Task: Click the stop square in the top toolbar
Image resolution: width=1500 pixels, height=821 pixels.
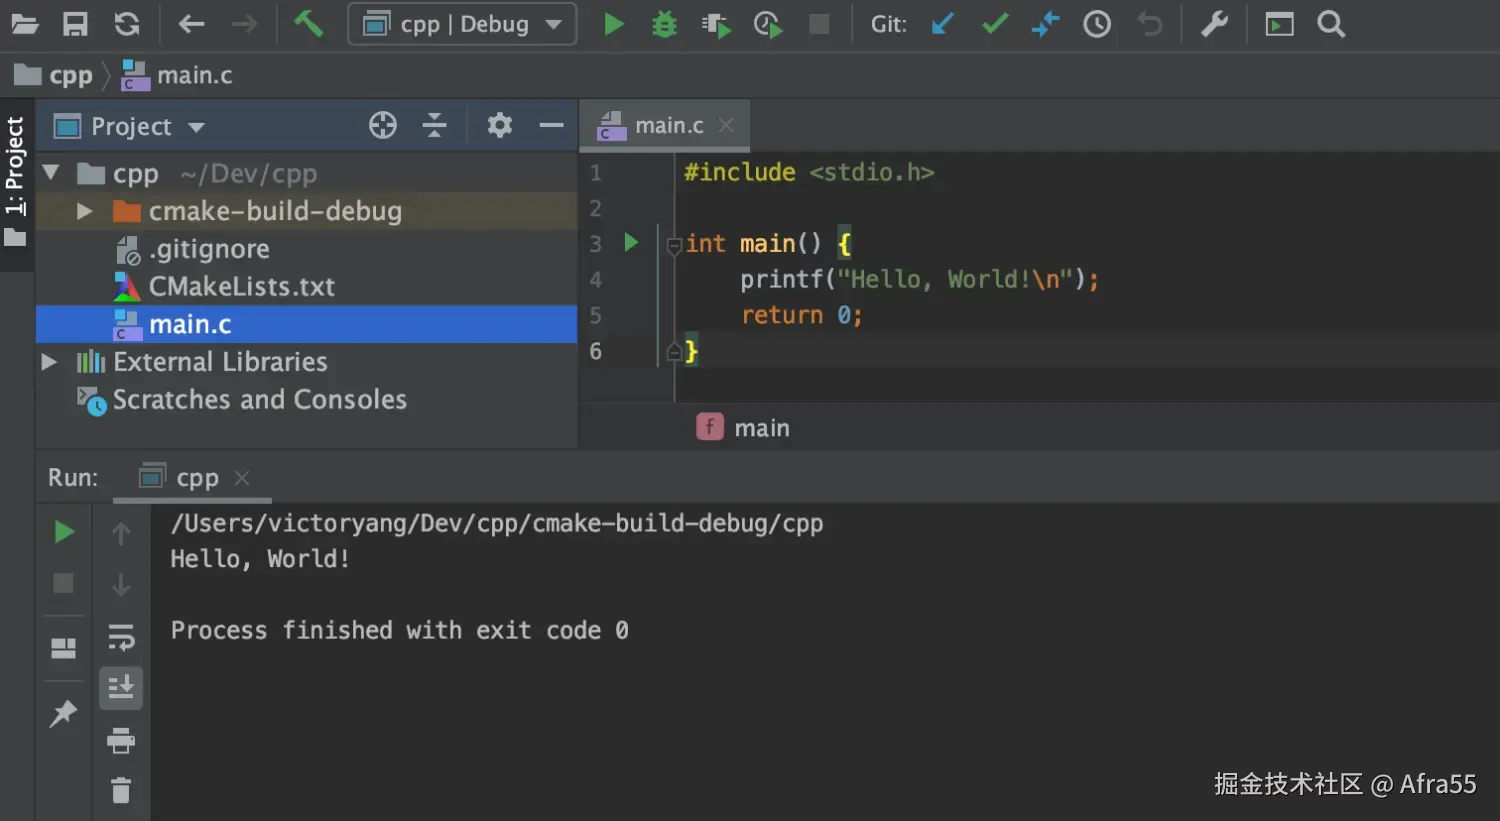Action: tap(819, 24)
